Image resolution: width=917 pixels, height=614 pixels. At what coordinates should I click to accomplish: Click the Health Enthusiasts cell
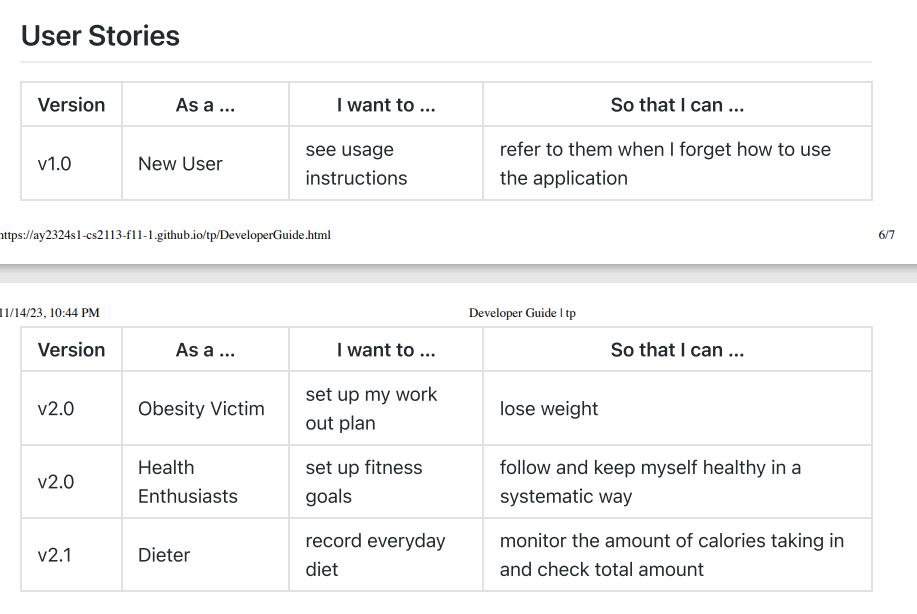pos(188,482)
